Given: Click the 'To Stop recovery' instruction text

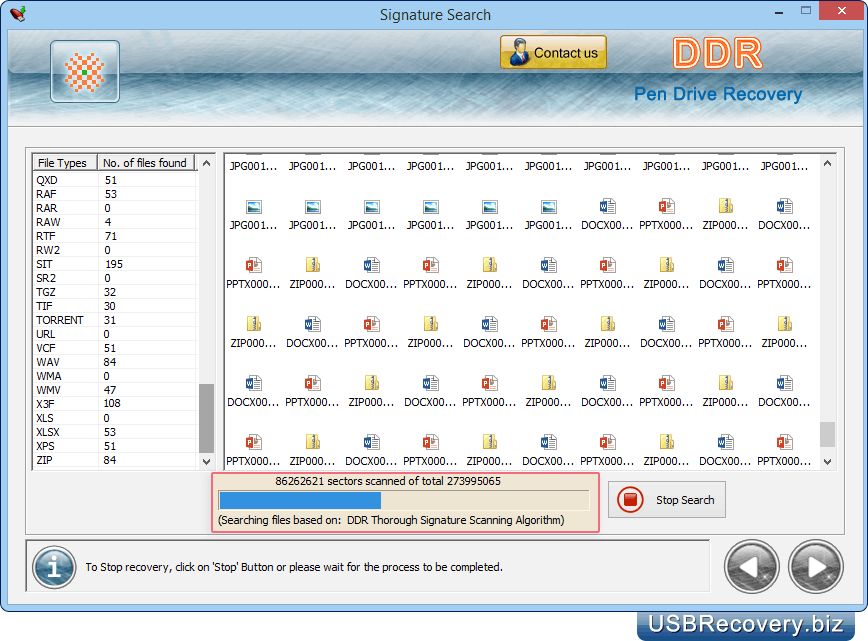Looking at the screenshot, I should (x=294, y=567).
